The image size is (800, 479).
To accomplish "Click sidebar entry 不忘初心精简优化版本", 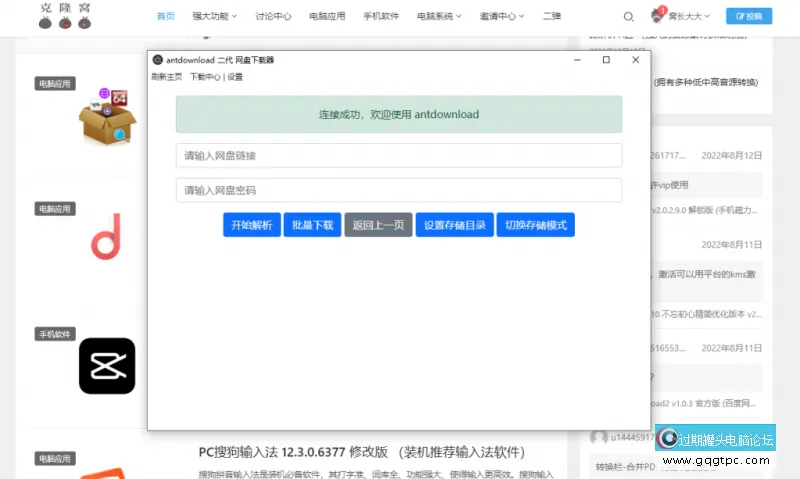I will pos(706,314).
